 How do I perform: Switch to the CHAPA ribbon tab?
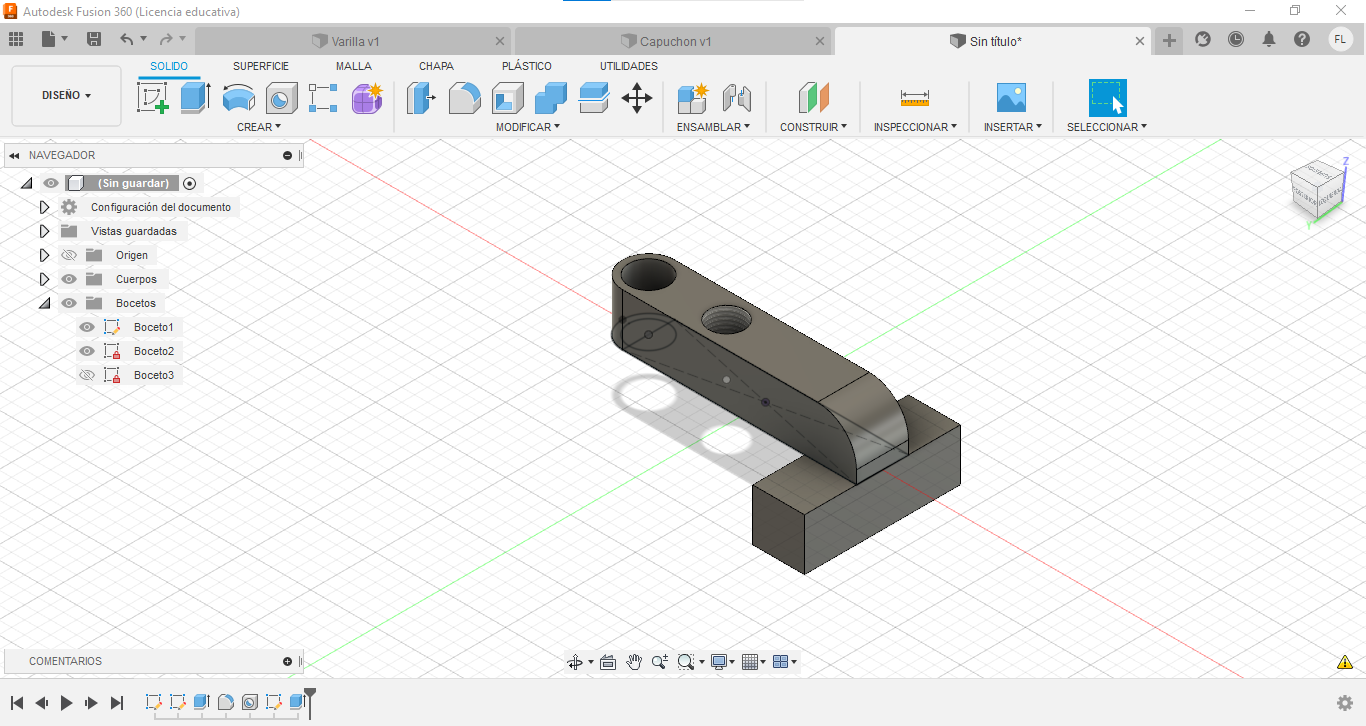coord(436,66)
